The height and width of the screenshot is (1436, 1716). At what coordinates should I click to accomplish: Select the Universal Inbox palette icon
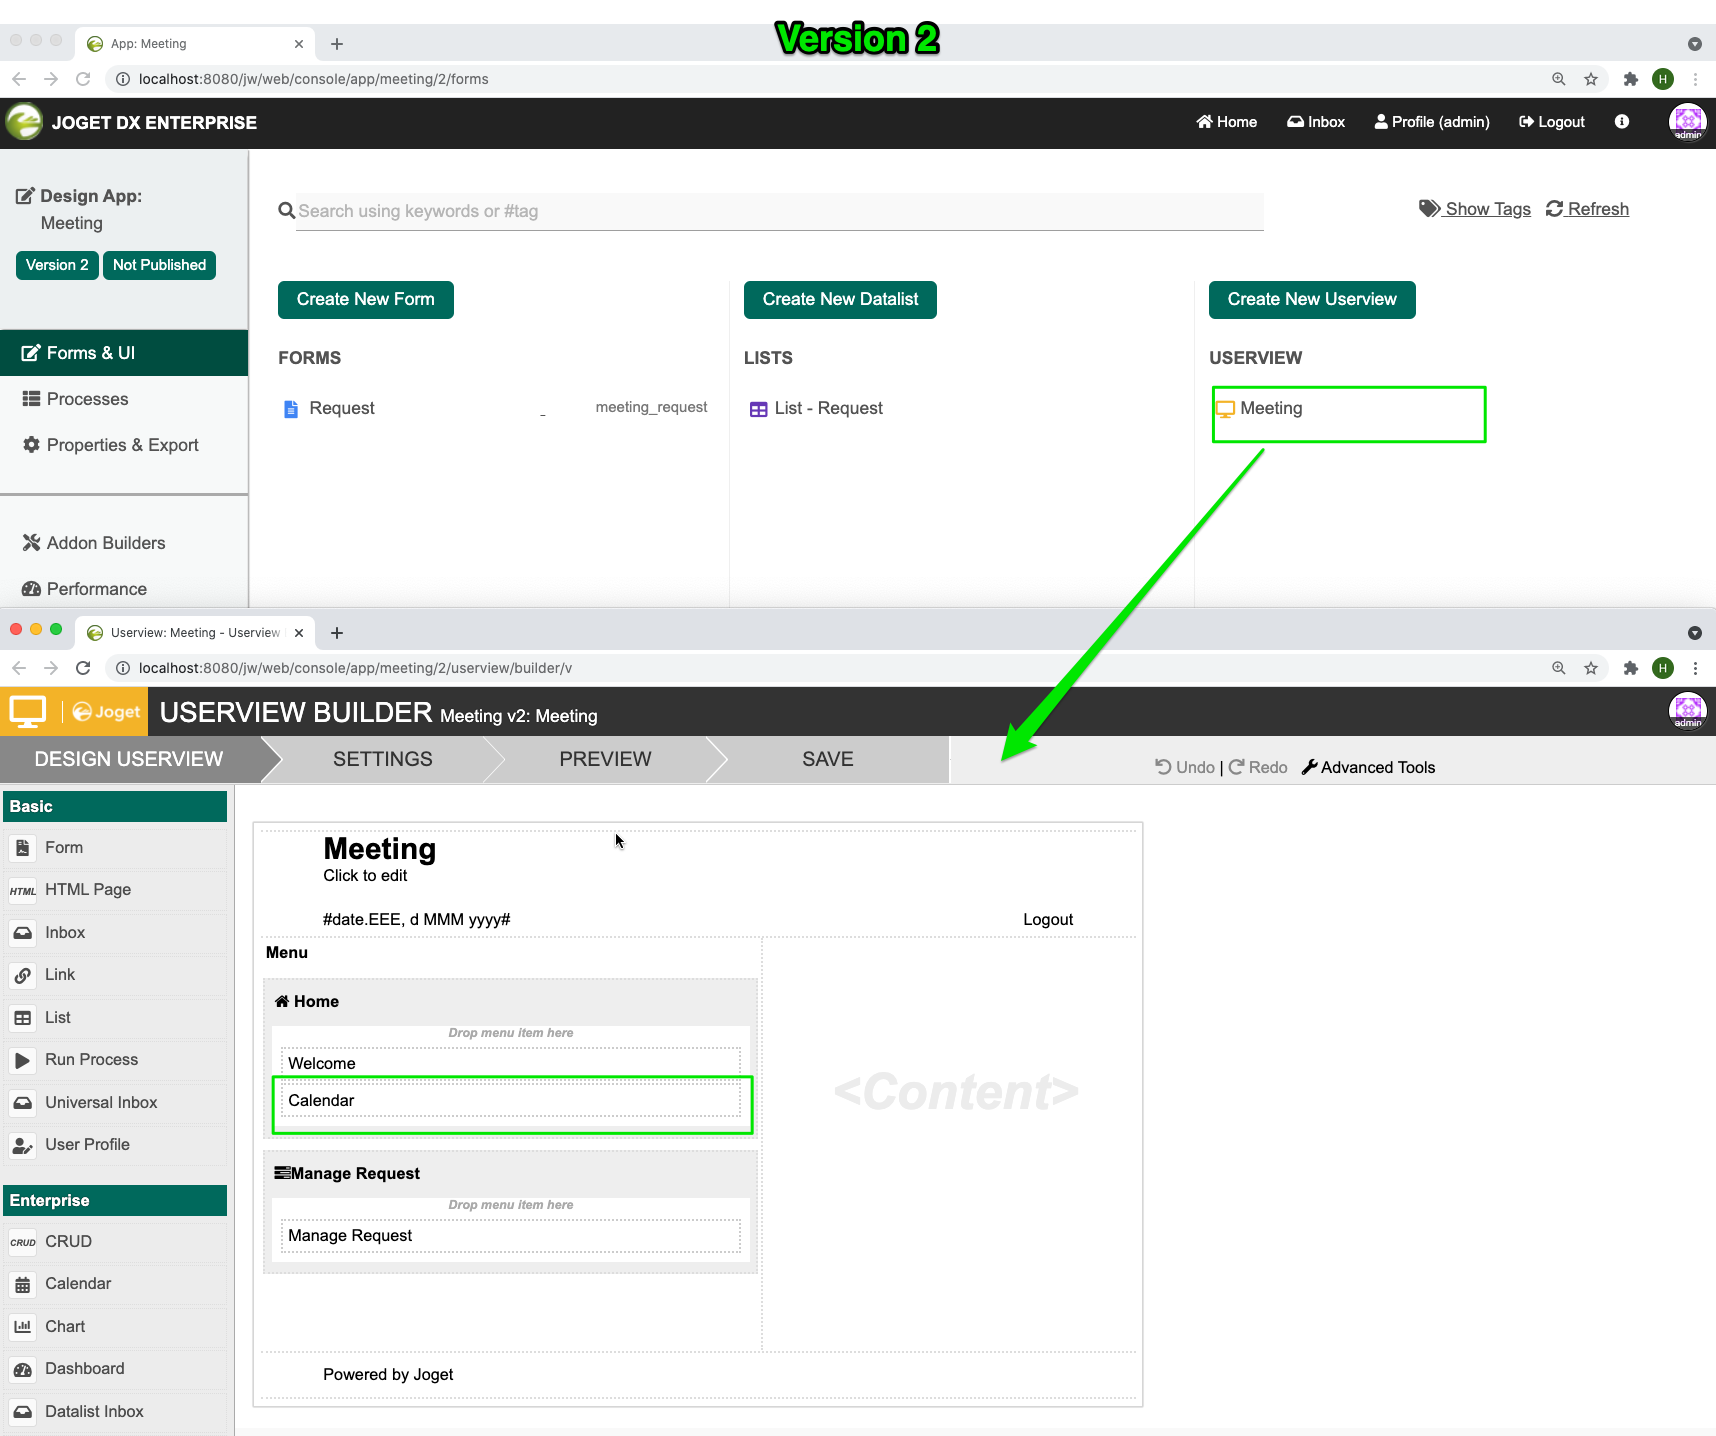click(x=22, y=1103)
